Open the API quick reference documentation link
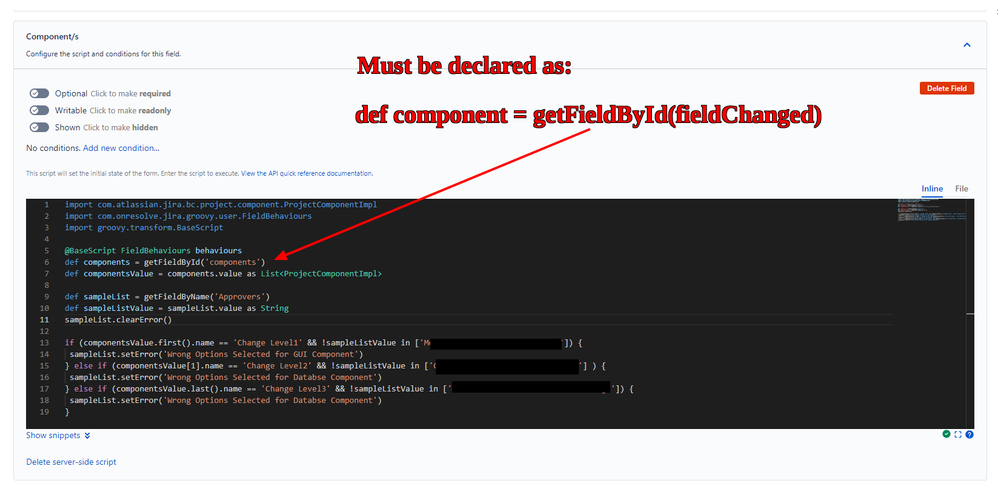The image size is (998, 489). pyautogui.click(x=307, y=173)
